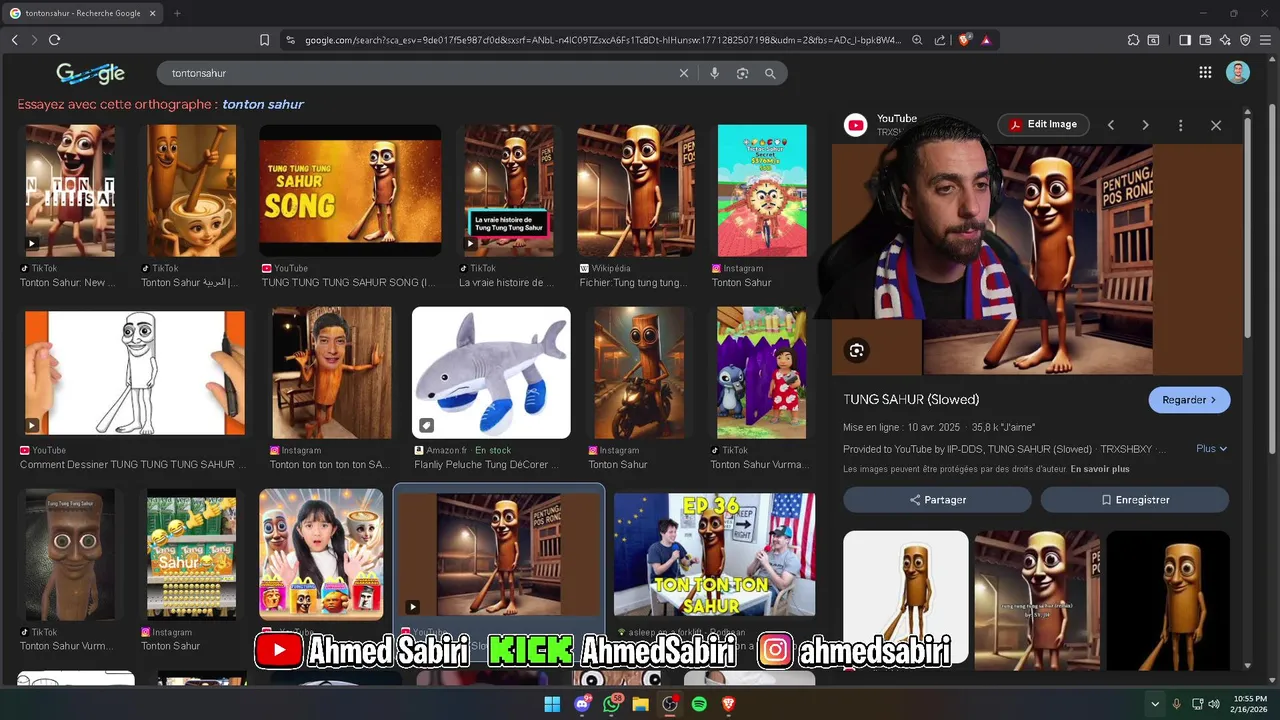The width and height of the screenshot is (1280, 720).
Task: Open the extensions puzzle icon
Action: coord(1133,40)
